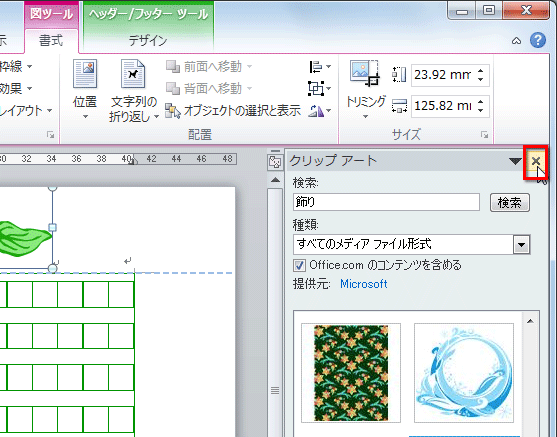Close the Clip Art task pane
Viewport: 557px width, 437px height.
point(536,161)
